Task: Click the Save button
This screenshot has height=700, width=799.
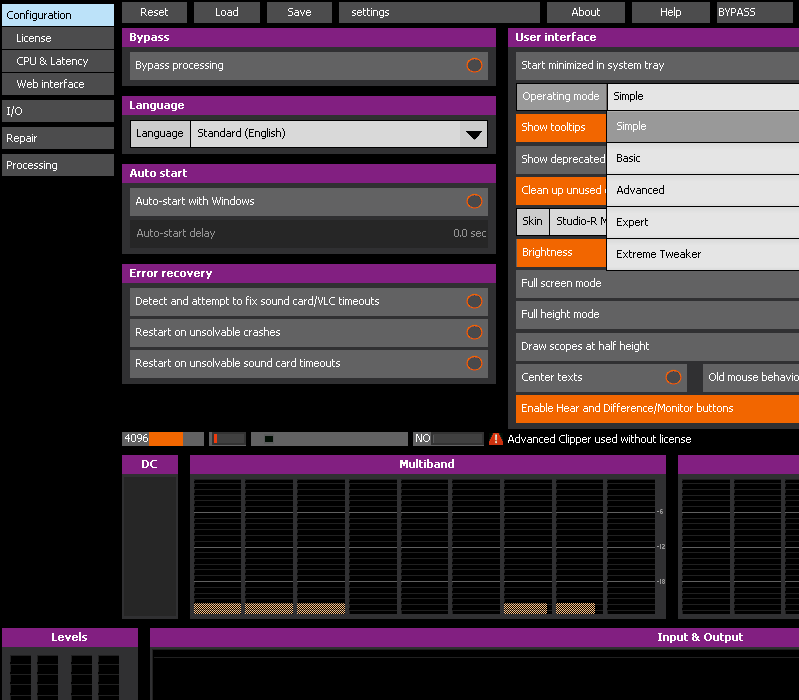Action: click(299, 12)
